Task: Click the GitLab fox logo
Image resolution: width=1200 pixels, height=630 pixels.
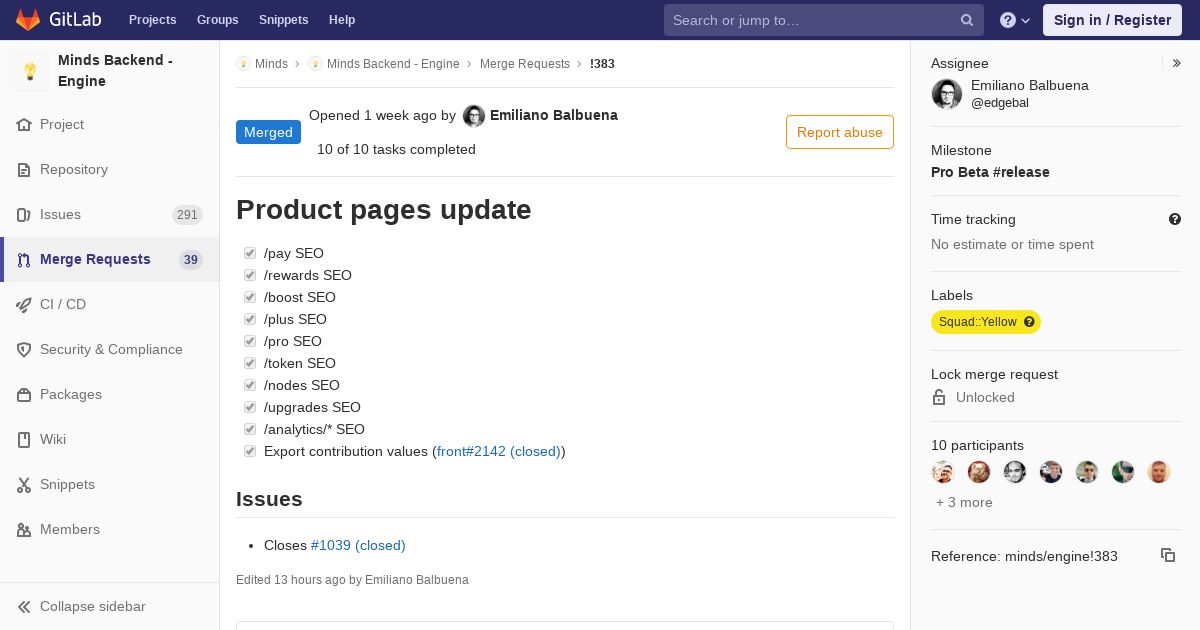Action: click(28, 19)
